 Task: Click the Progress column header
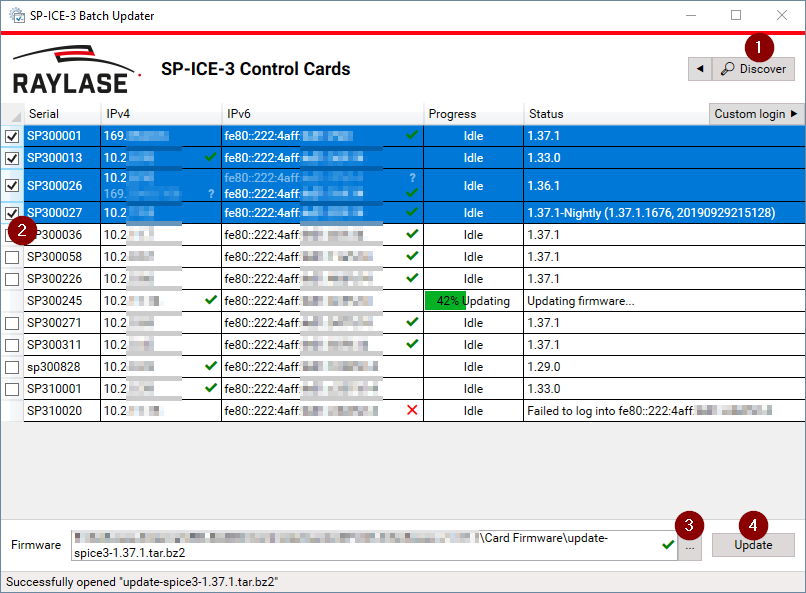tap(473, 114)
